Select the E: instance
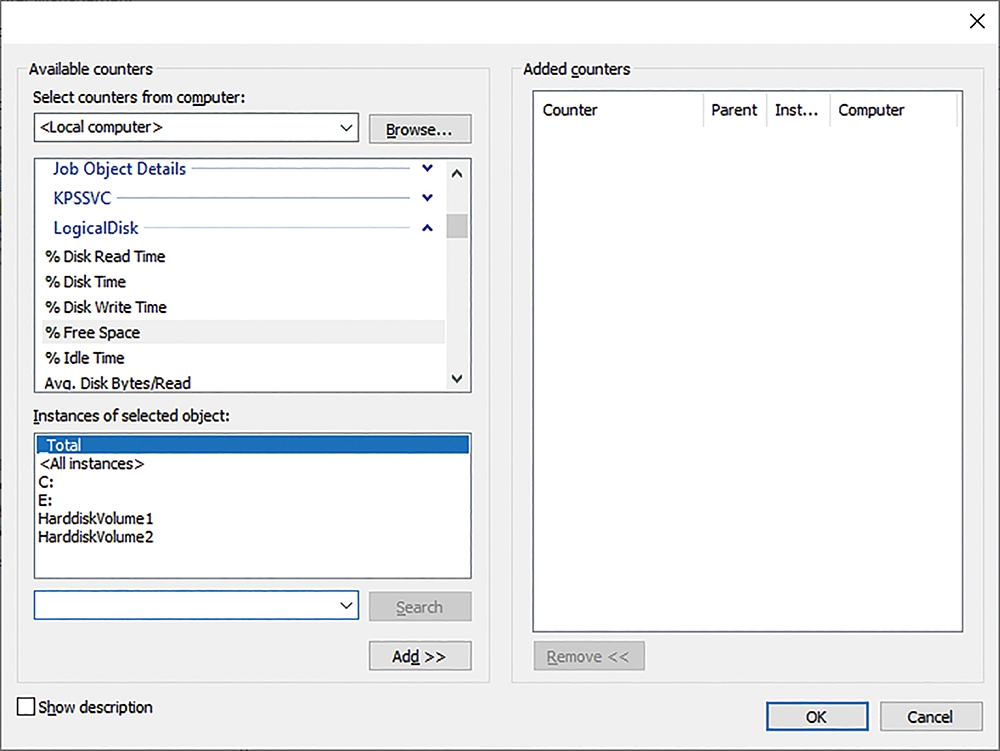This screenshot has width=1000, height=751. (x=253, y=500)
